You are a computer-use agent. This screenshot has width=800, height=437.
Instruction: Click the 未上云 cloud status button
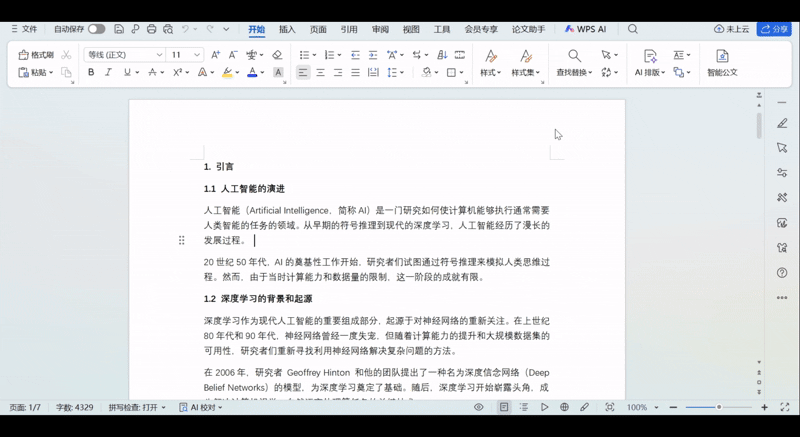(732, 29)
